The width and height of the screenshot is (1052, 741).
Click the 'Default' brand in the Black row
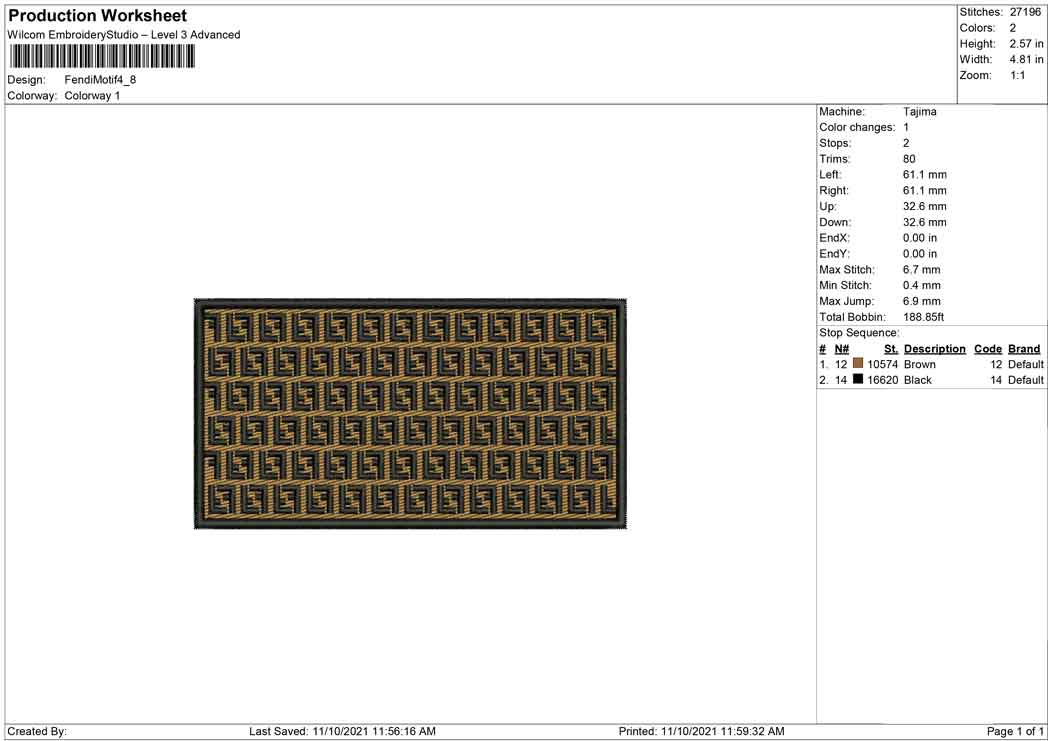pyautogui.click(x=1026, y=380)
